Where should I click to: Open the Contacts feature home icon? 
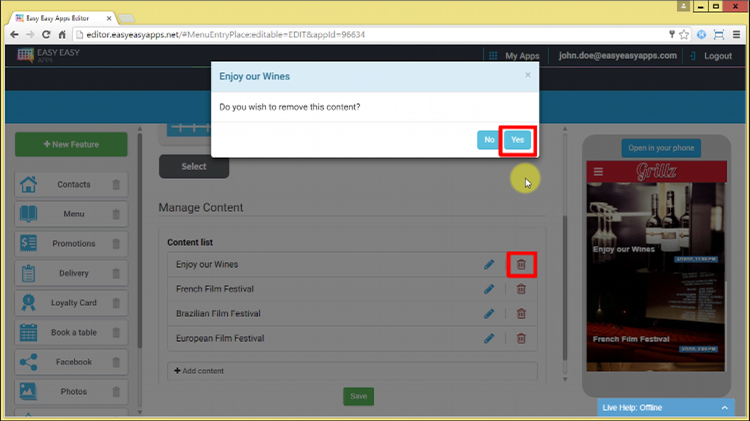[28, 184]
